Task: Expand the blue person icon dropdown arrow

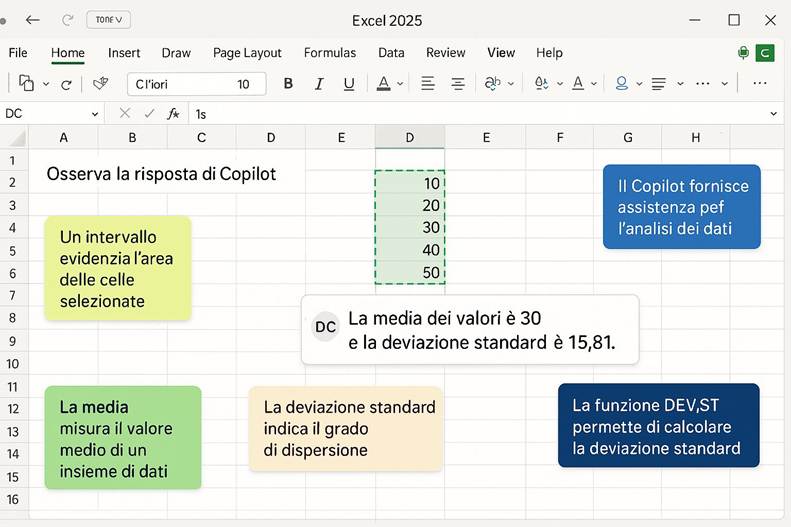Action: pyautogui.click(x=639, y=84)
